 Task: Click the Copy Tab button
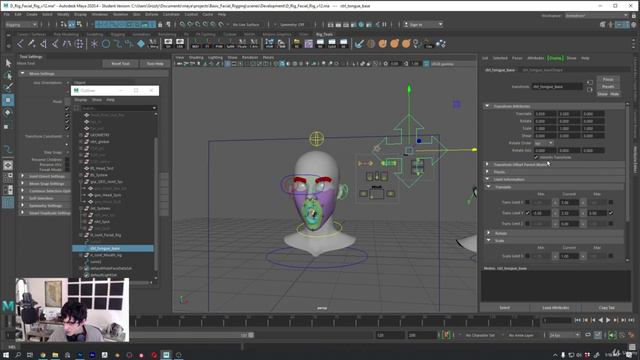[x=607, y=308]
